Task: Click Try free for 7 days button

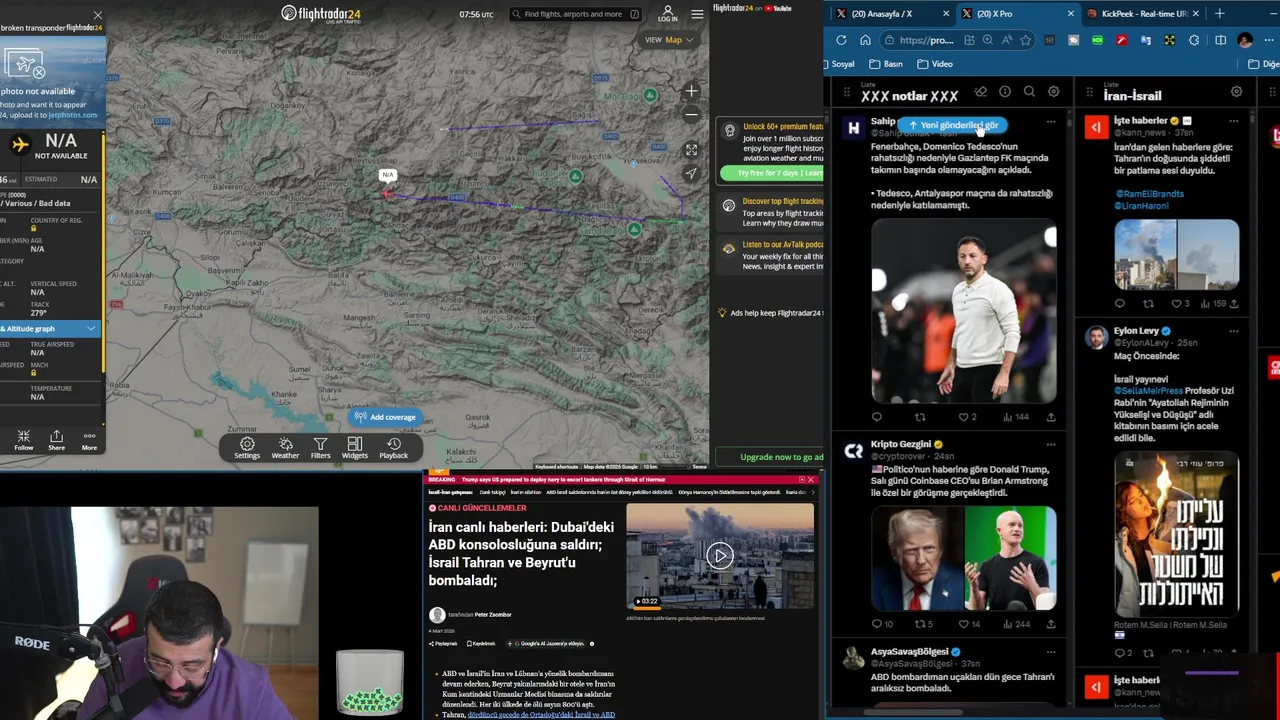Action: coord(772,173)
